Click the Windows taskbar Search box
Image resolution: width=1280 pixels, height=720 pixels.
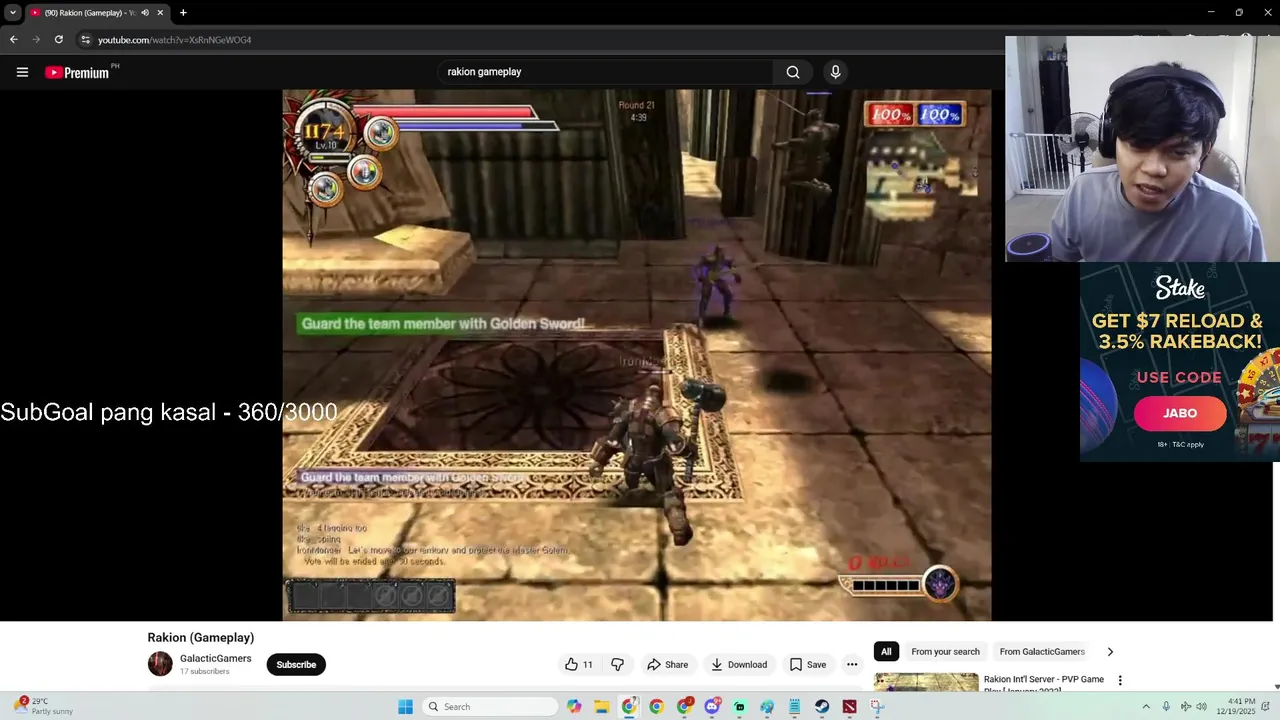(488, 707)
